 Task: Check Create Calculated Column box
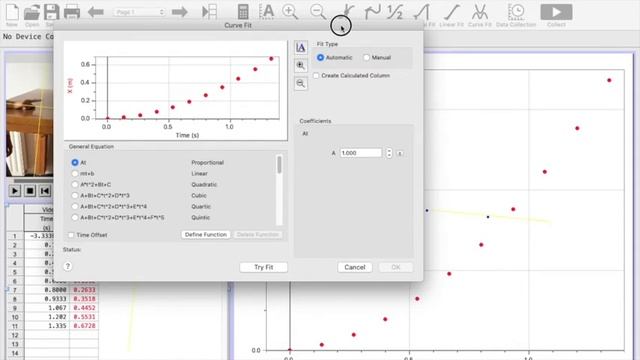pyautogui.click(x=316, y=76)
